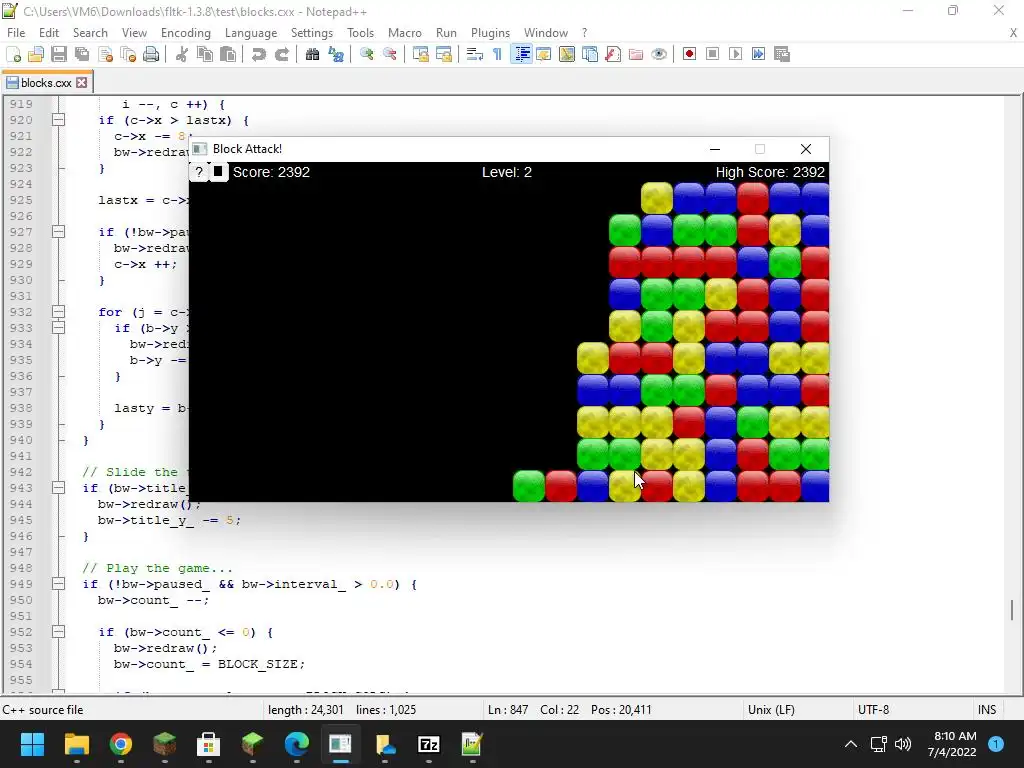Click the Unix (LF) status bar entry
This screenshot has width=1024, height=768.
click(x=771, y=710)
